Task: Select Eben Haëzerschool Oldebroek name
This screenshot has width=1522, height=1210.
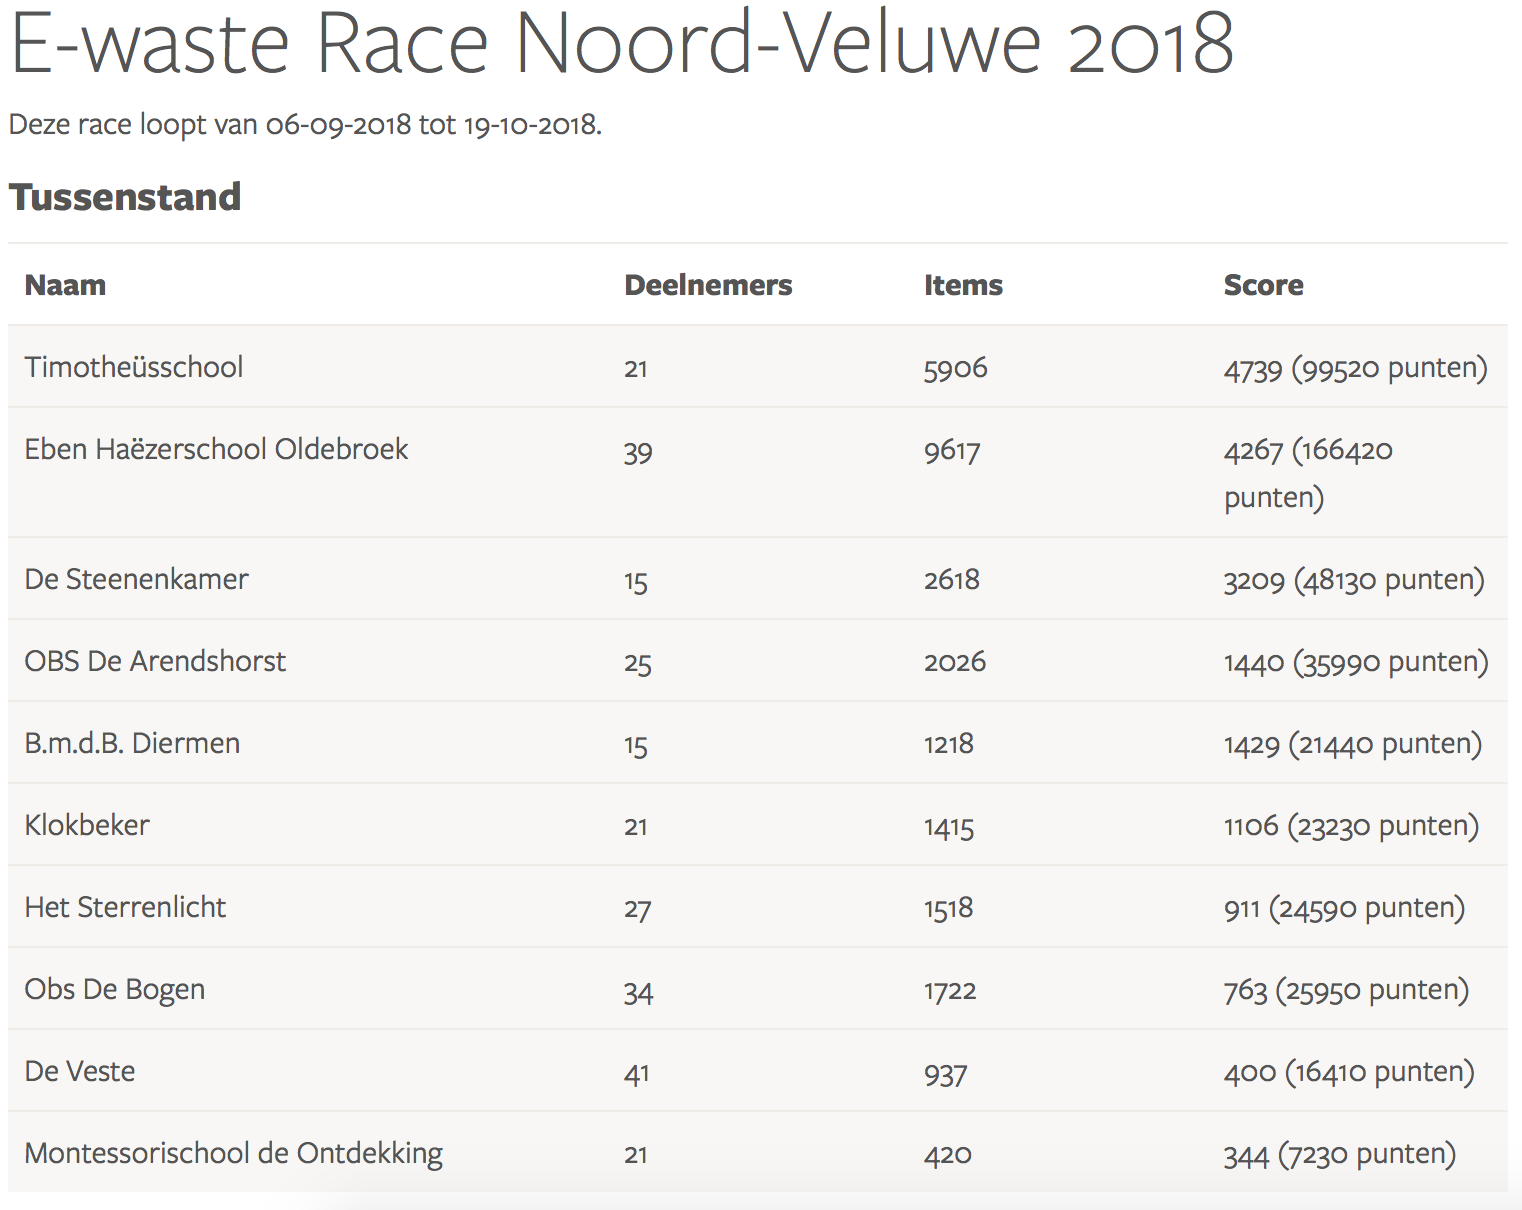Action: tap(216, 449)
